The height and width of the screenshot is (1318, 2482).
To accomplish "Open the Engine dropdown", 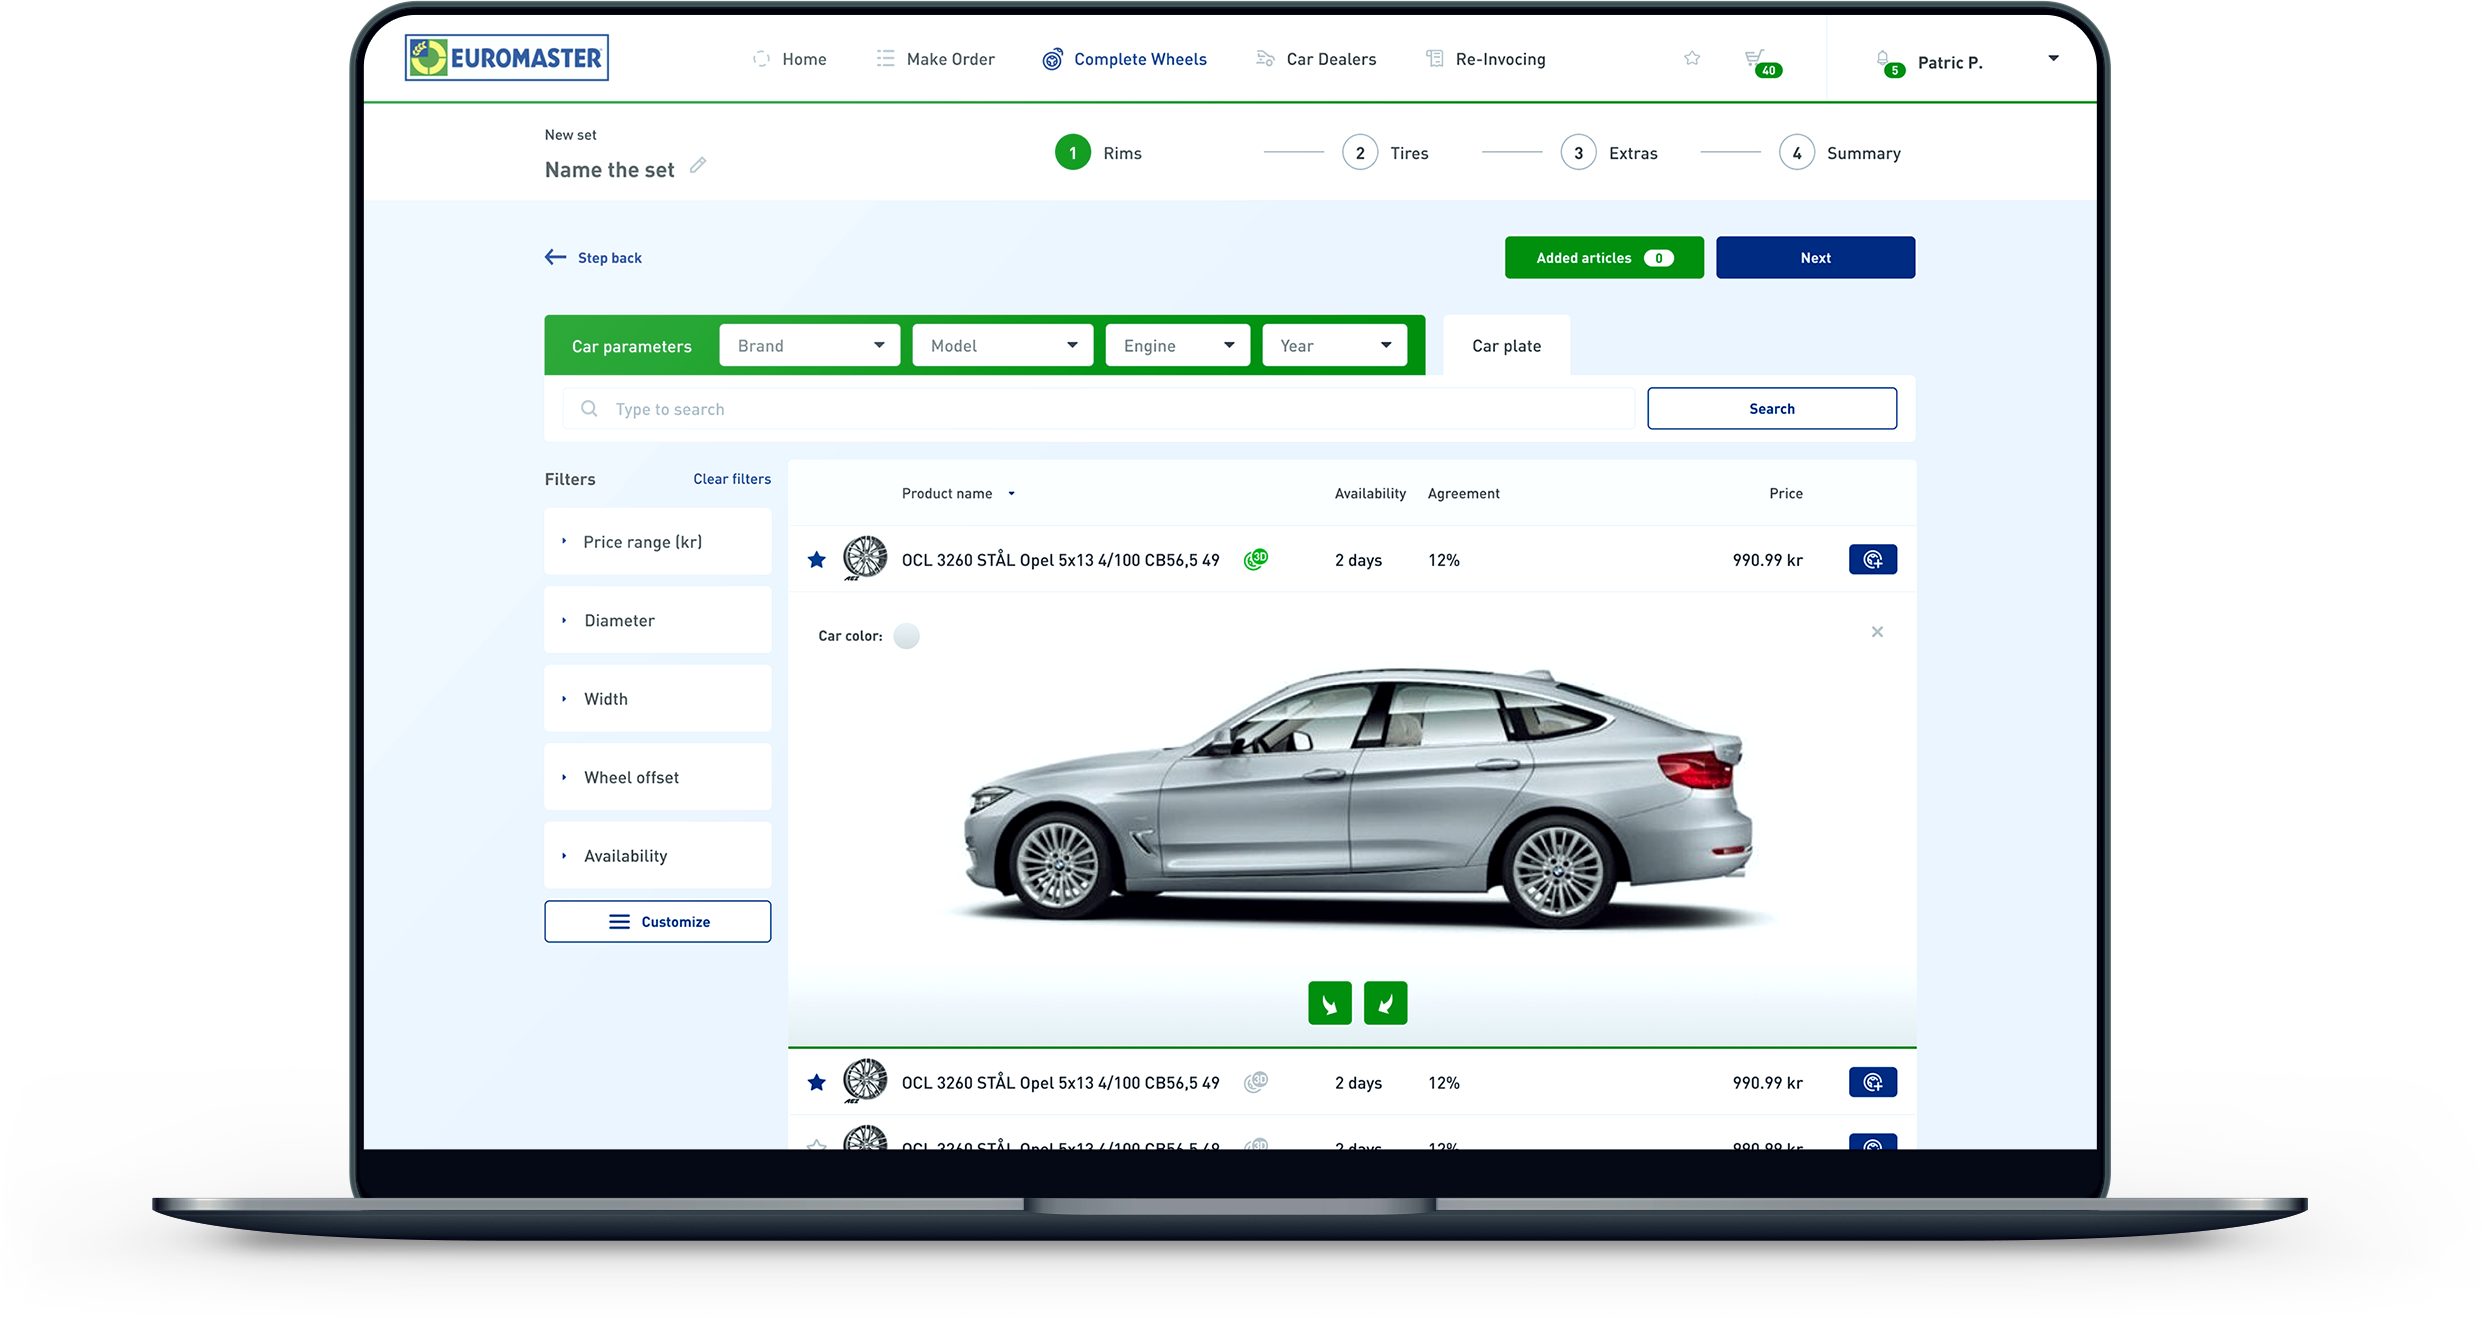I will pos(1177,346).
